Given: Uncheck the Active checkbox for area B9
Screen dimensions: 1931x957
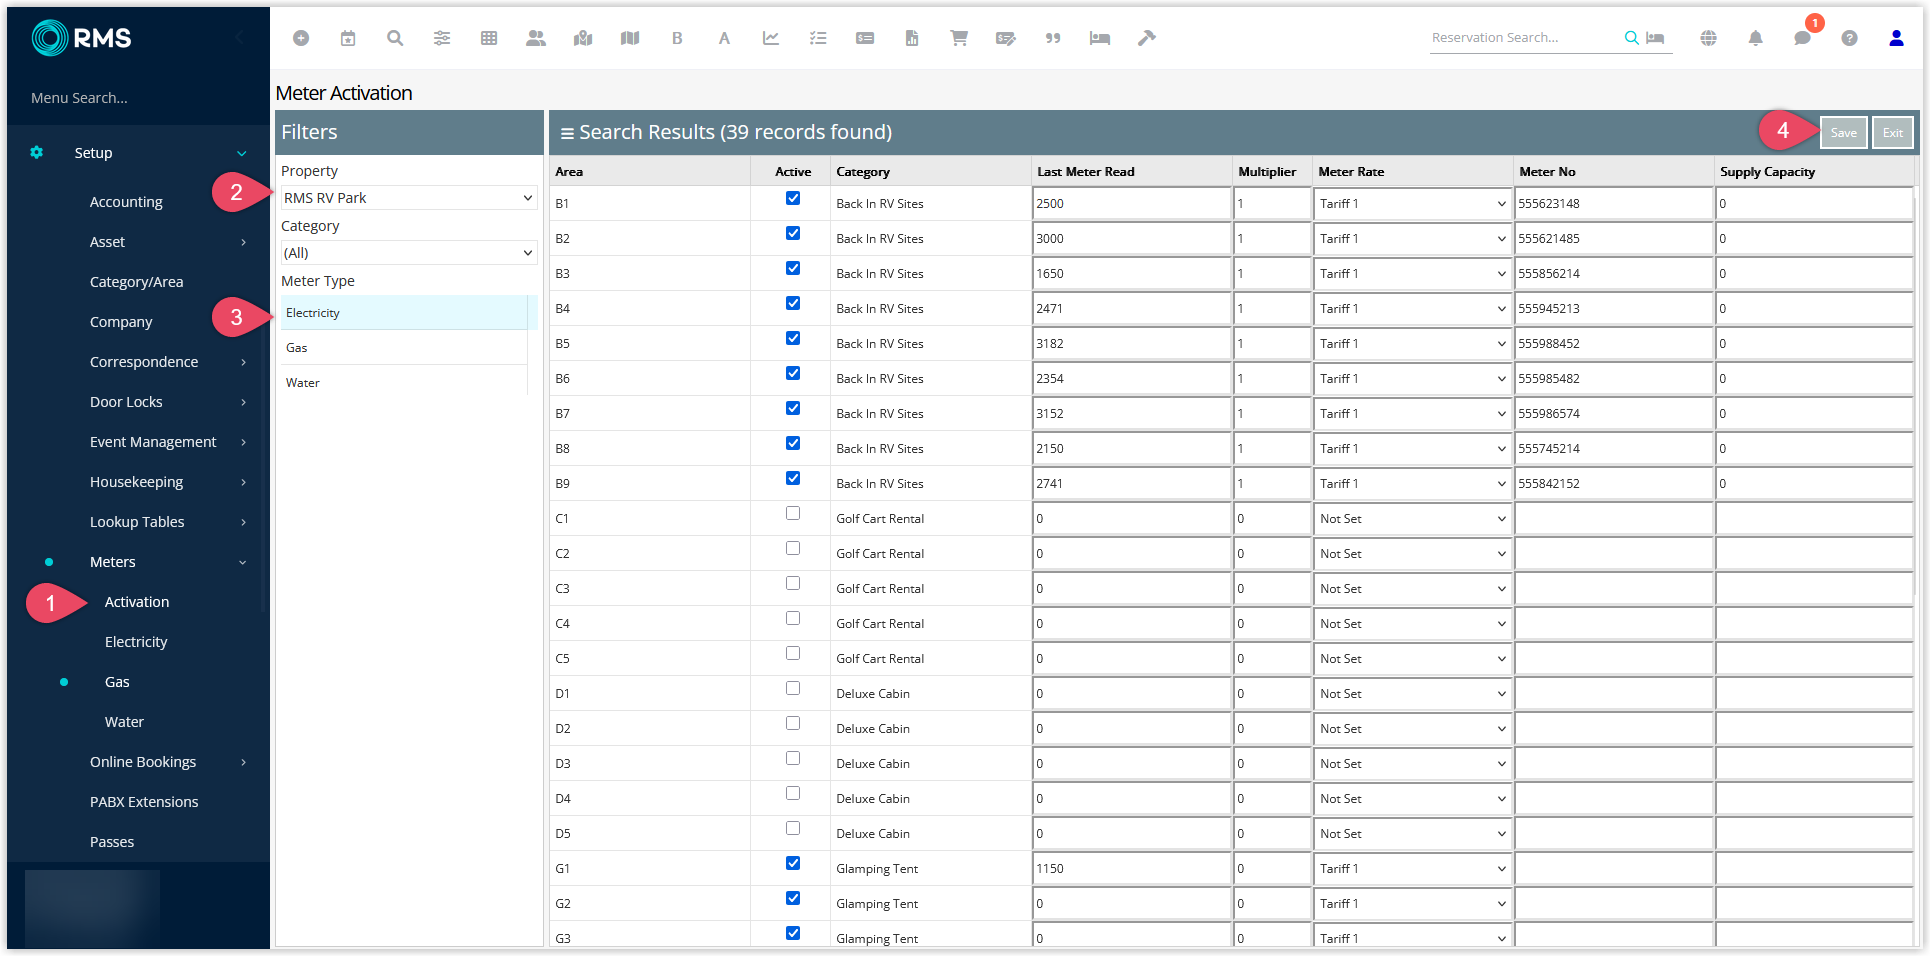Looking at the screenshot, I should pyautogui.click(x=793, y=478).
